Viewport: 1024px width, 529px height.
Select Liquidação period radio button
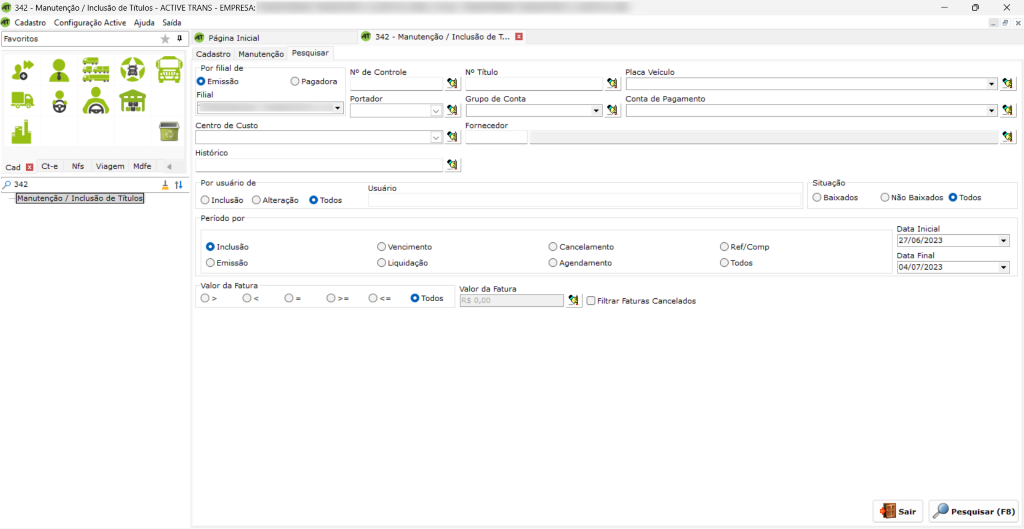pos(381,263)
